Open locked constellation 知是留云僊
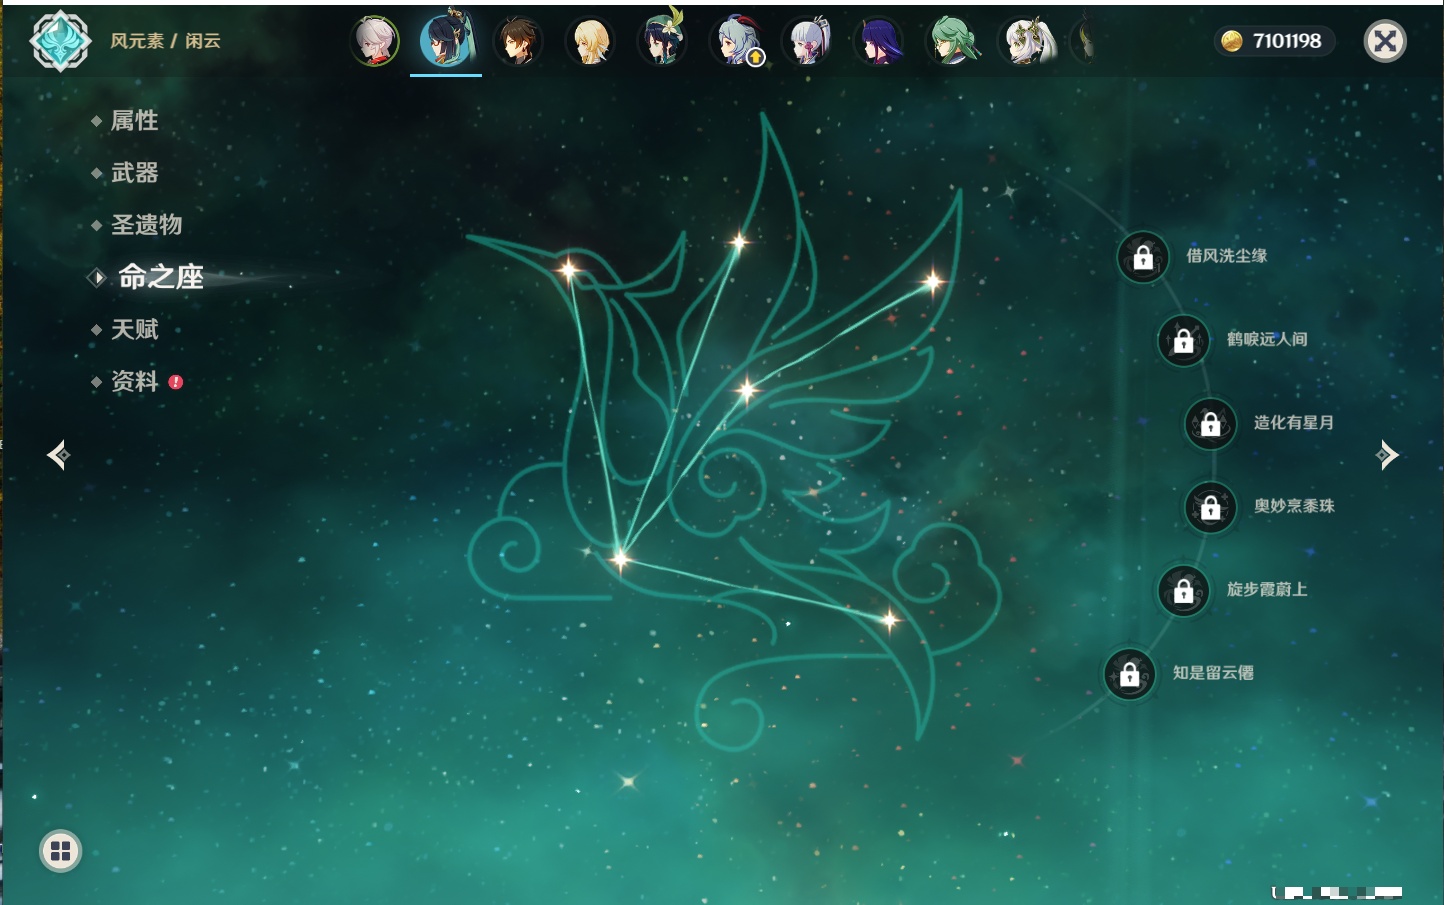 pos(1130,674)
